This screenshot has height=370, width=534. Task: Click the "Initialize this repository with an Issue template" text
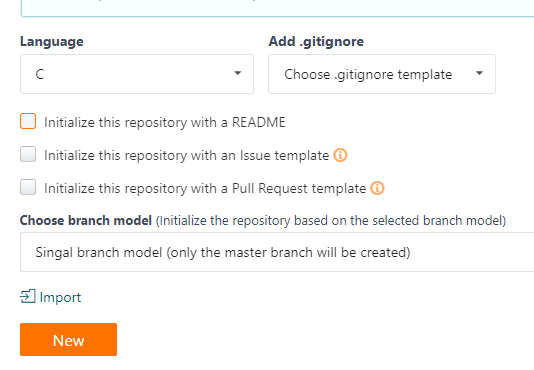pos(187,155)
